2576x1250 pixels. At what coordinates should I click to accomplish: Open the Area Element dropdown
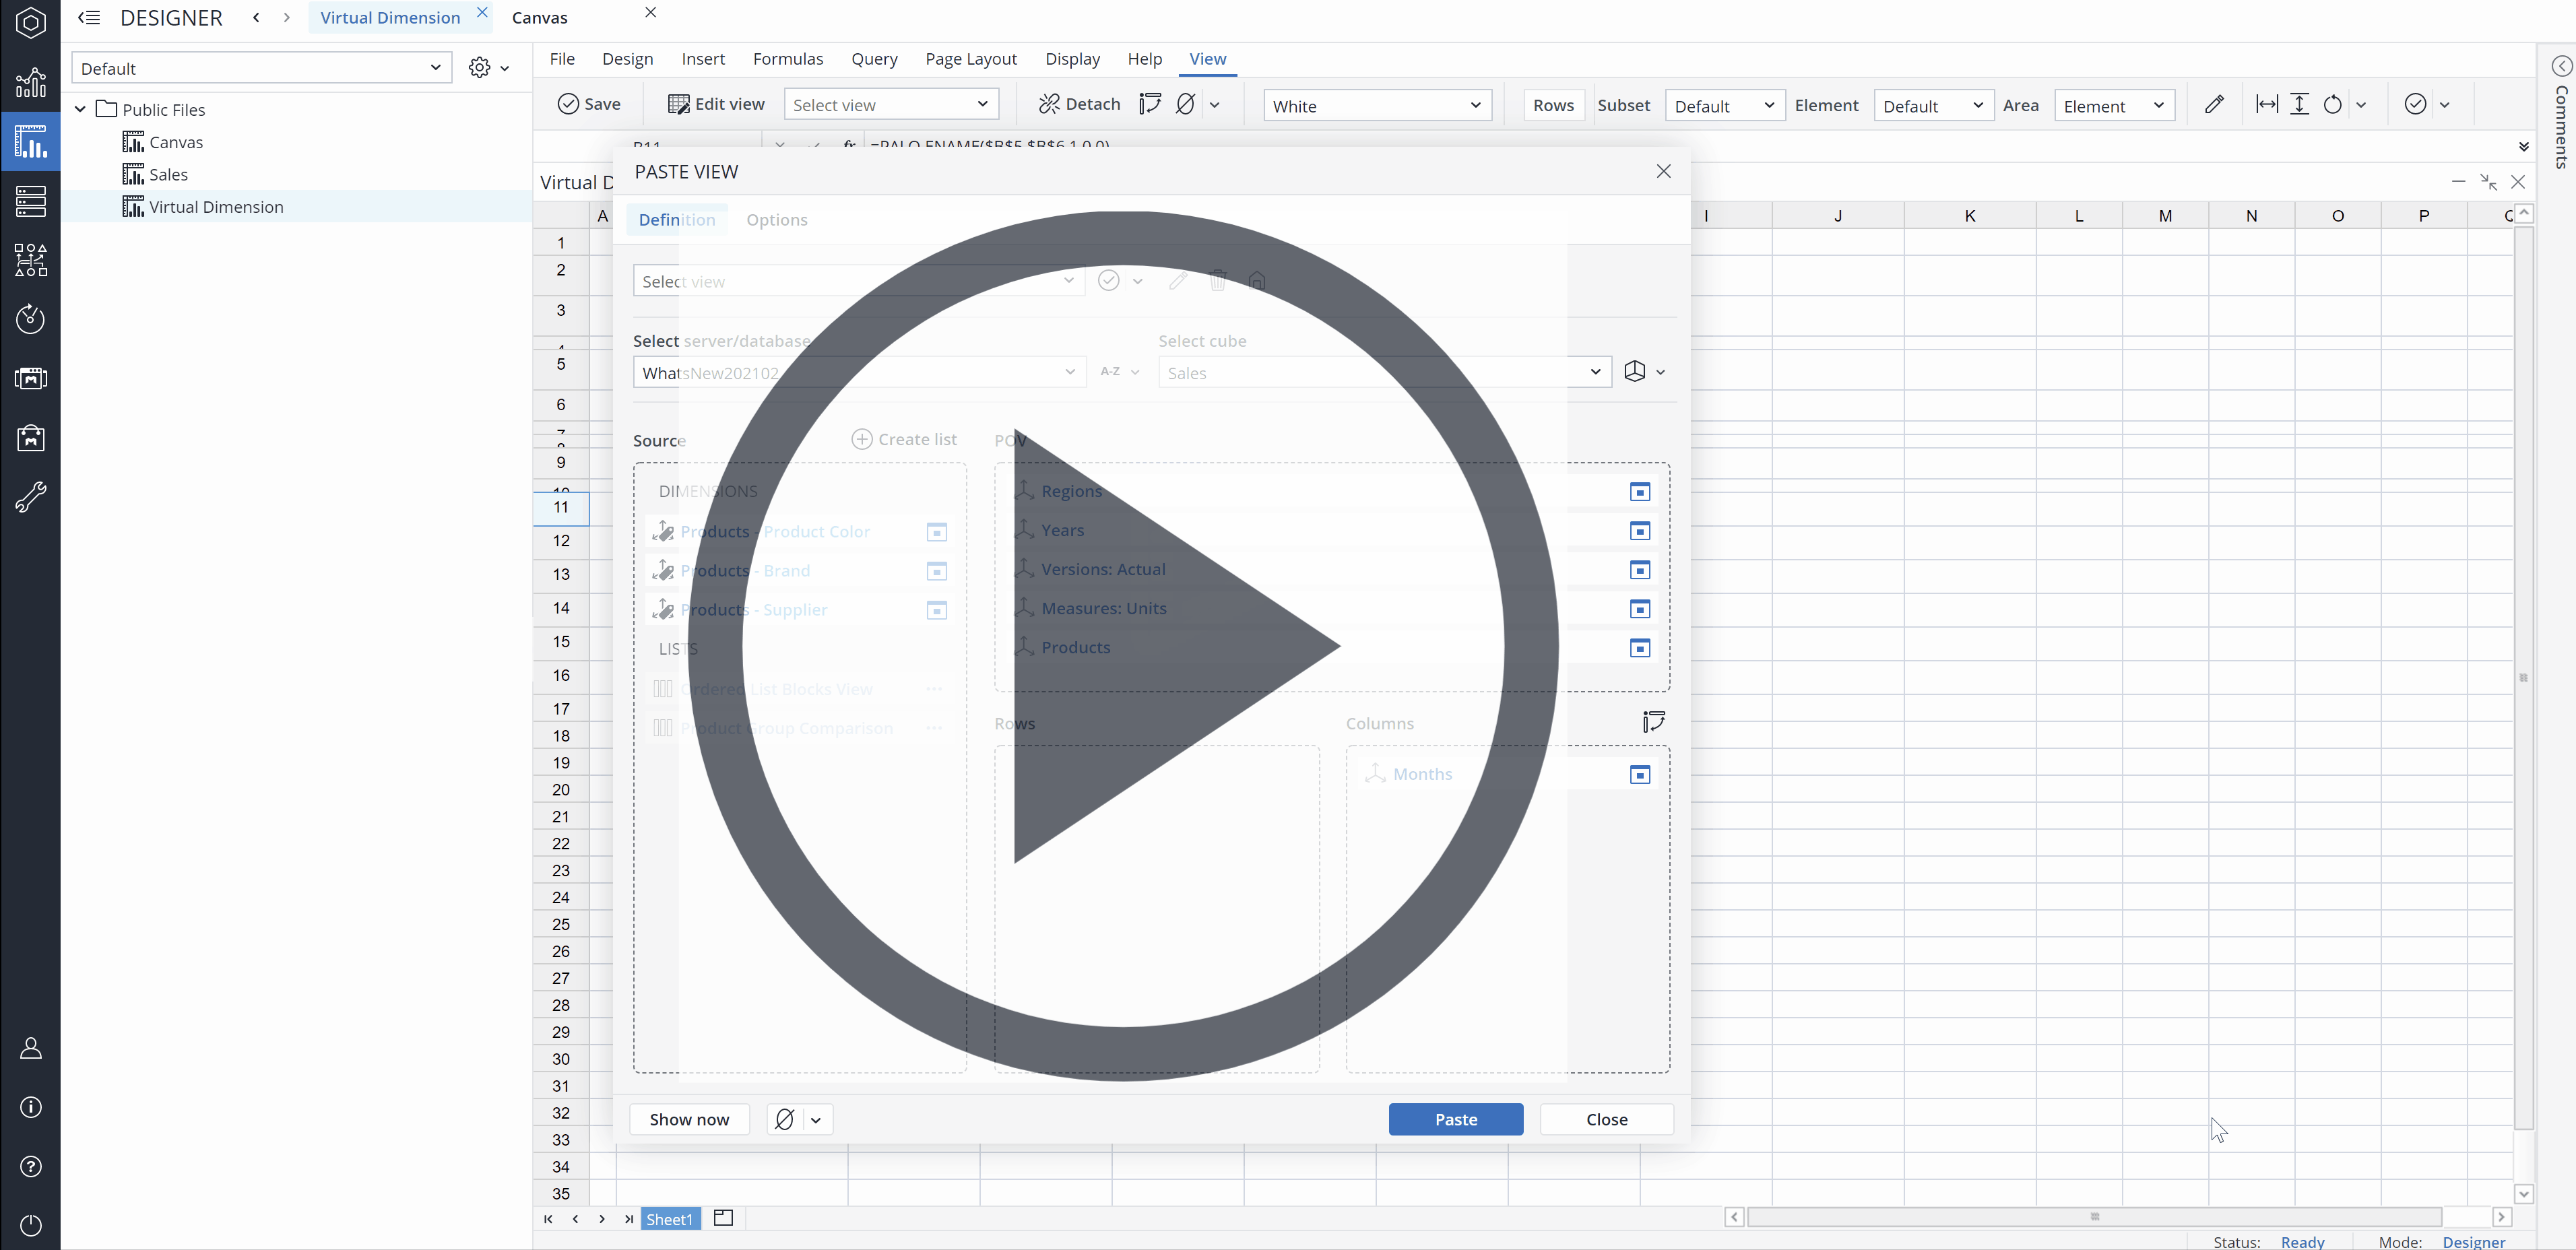click(2114, 106)
